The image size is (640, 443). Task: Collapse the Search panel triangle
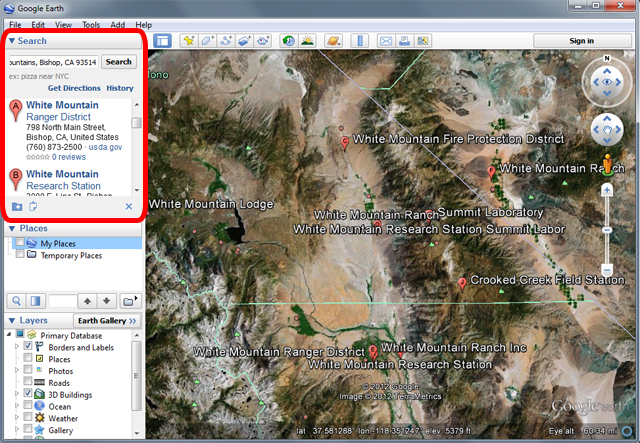pos(12,41)
